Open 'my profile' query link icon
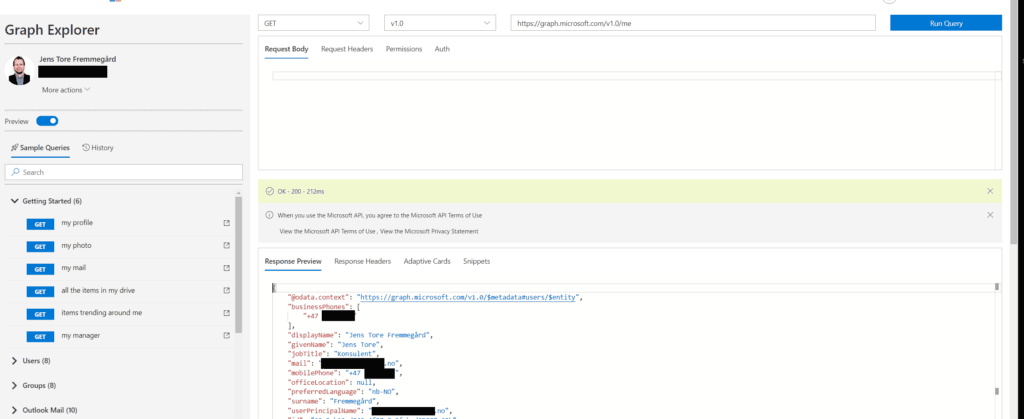Screen dimensions: 1024x419 [x=227, y=223]
